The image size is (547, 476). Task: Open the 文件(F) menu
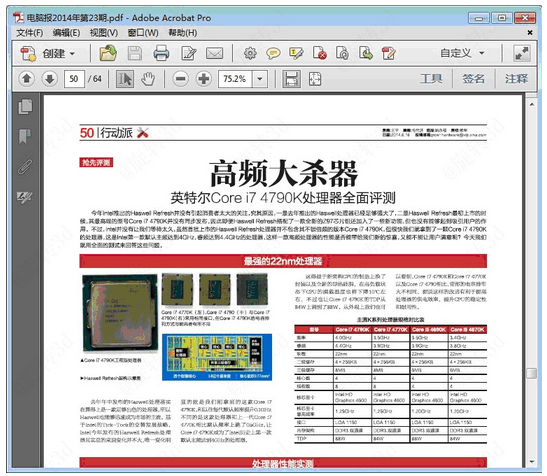point(30,33)
